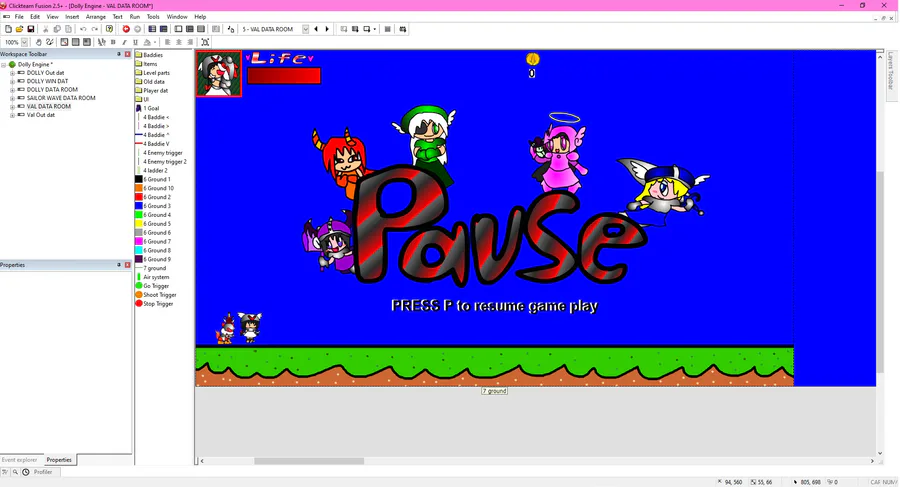This screenshot has width=900, height=487.
Task: Toggle italic text formatting
Action: [x=125, y=42]
